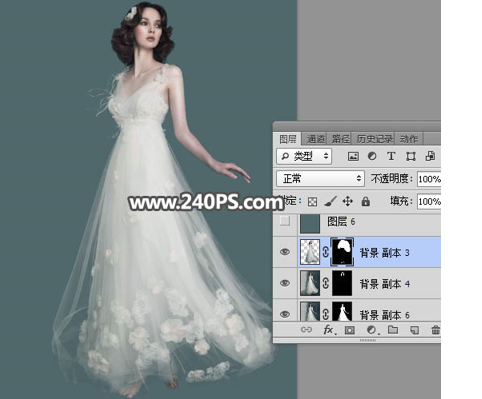Click the lock image pixels brush icon
Viewport: 482px width, 399px height.
(x=330, y=201)
